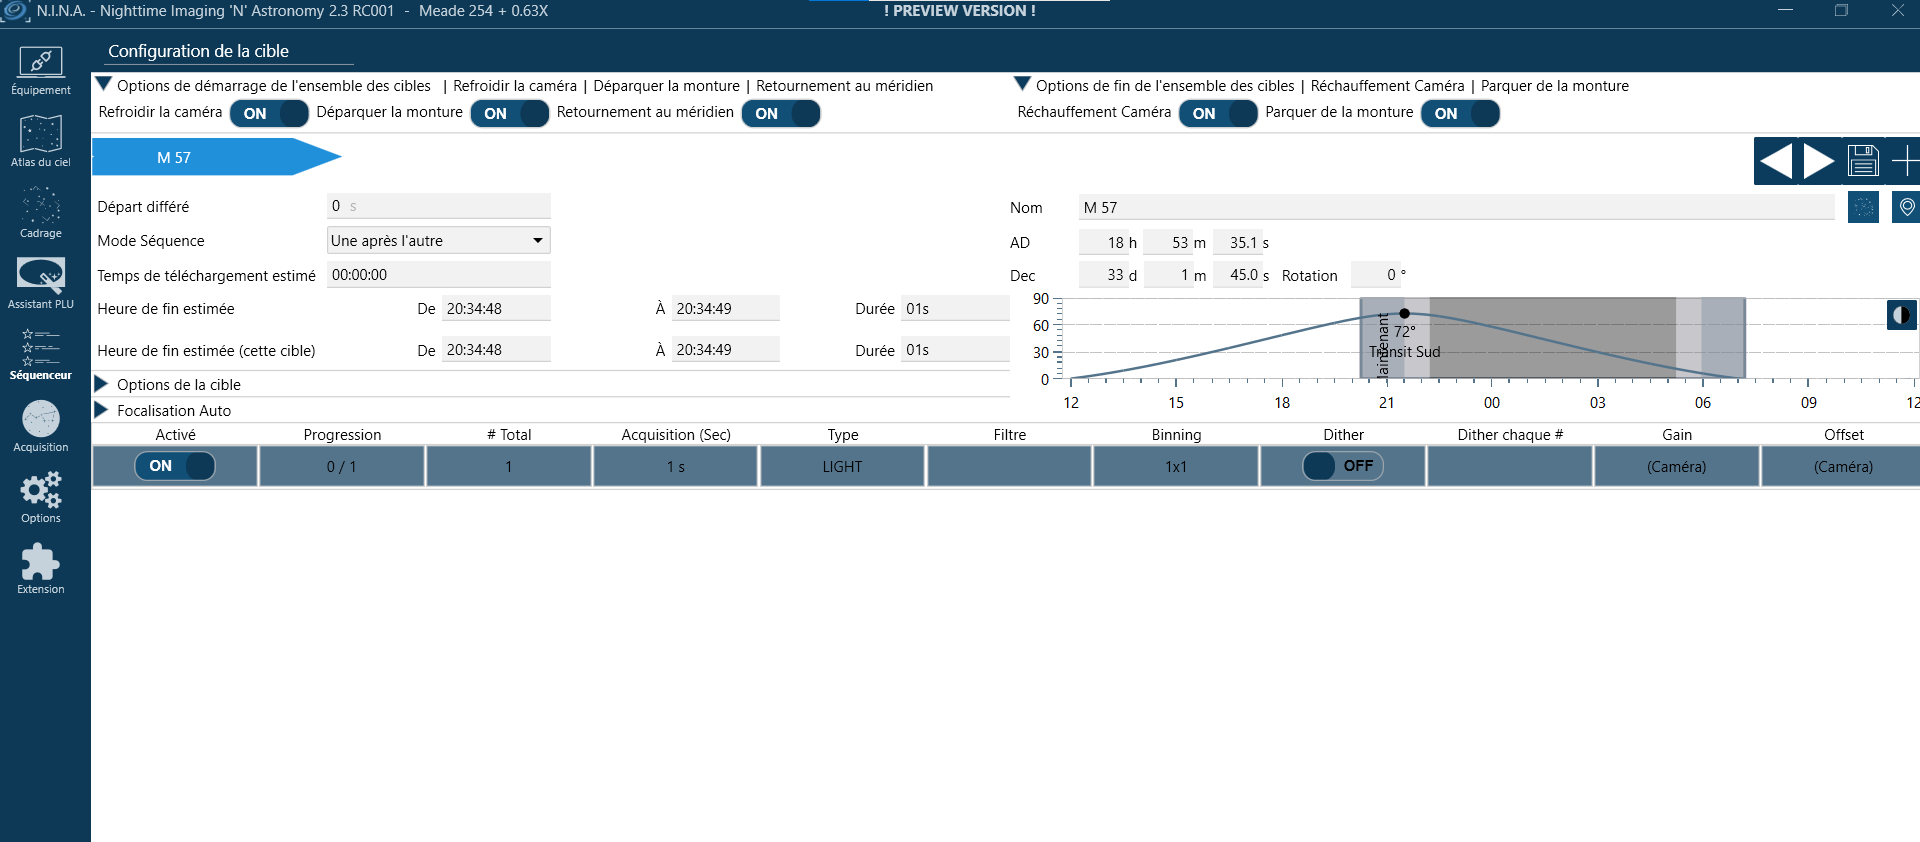This screenshot has width=1920, height=842.
Task: Open the Options gear page
Action: (x=40, y=497)
